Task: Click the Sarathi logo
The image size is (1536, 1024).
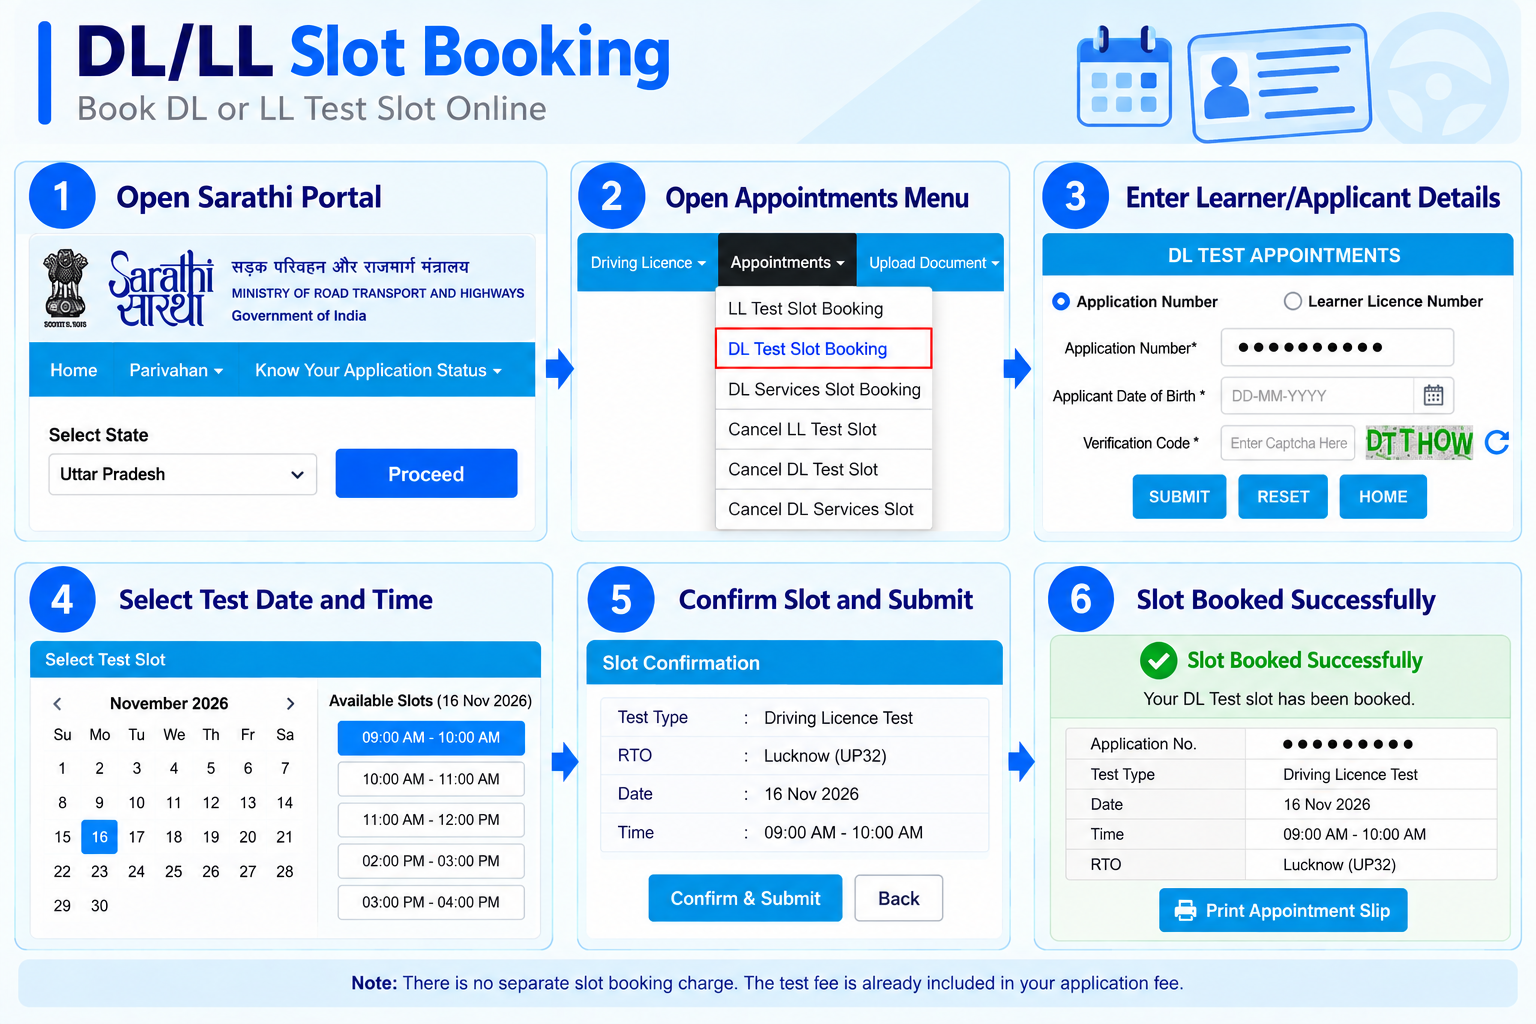Action: (161, 288)
